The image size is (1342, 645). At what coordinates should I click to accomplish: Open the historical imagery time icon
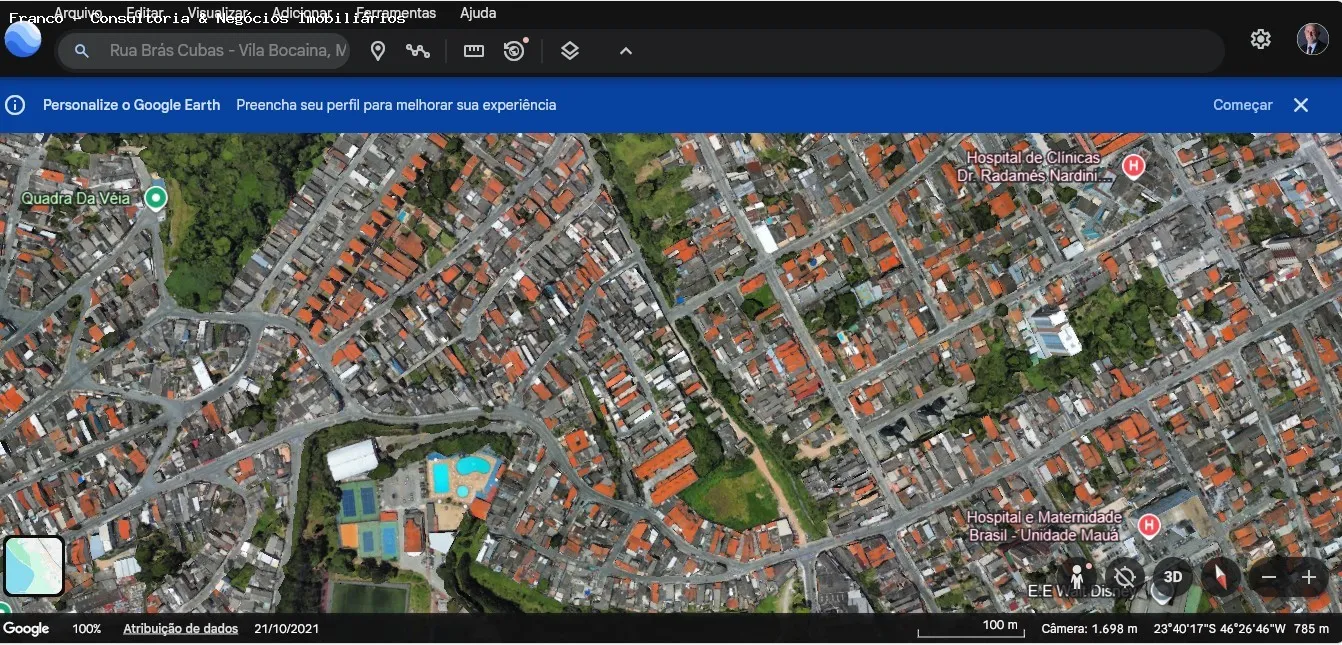click(515, 51)
